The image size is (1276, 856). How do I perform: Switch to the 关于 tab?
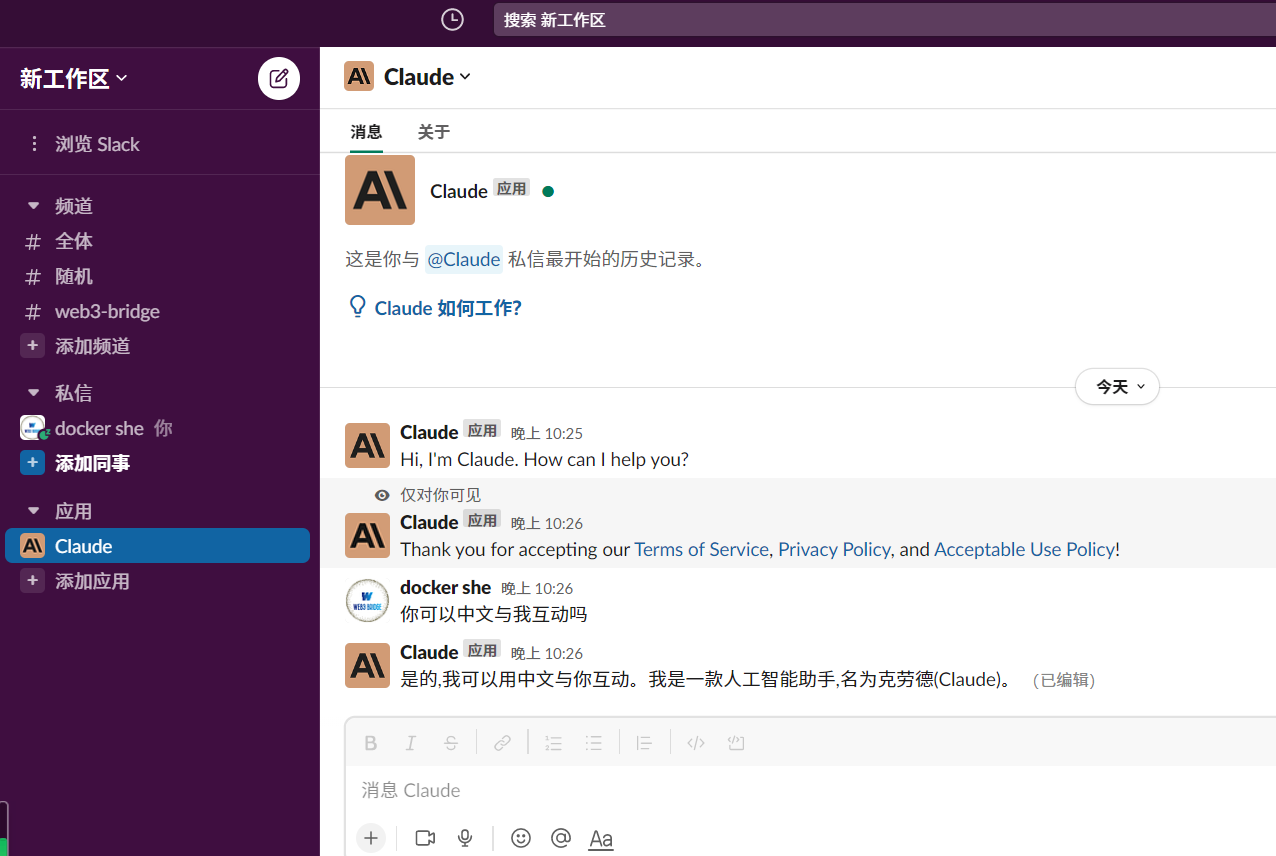point(434,132)
